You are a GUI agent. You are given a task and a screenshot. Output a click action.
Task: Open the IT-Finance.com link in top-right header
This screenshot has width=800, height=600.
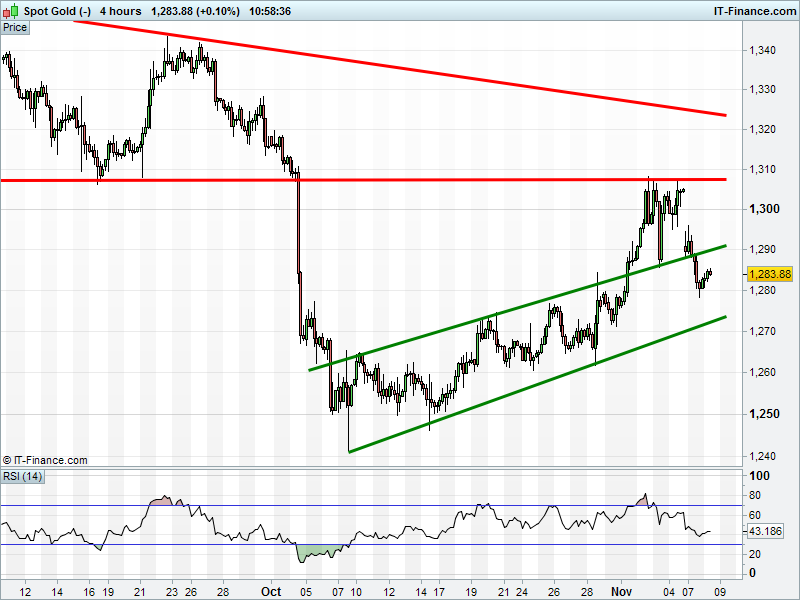755,11
